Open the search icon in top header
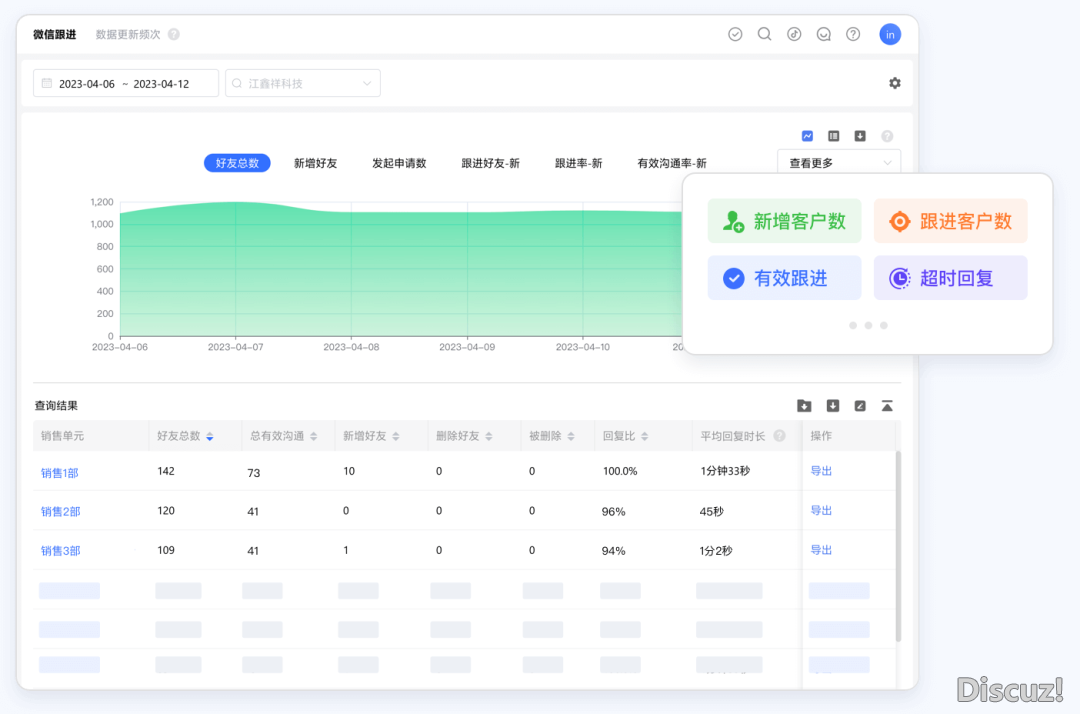The height and width of the screenshot is (714, 1080). (765, 34)
